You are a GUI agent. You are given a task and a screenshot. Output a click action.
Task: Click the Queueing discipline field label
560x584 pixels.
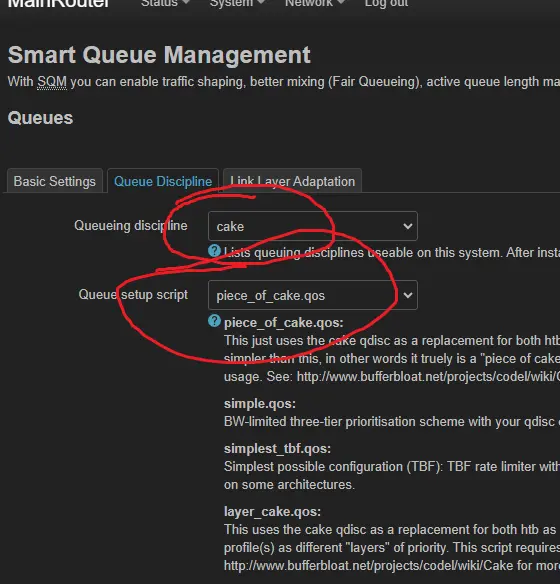(x=131, y=226)
